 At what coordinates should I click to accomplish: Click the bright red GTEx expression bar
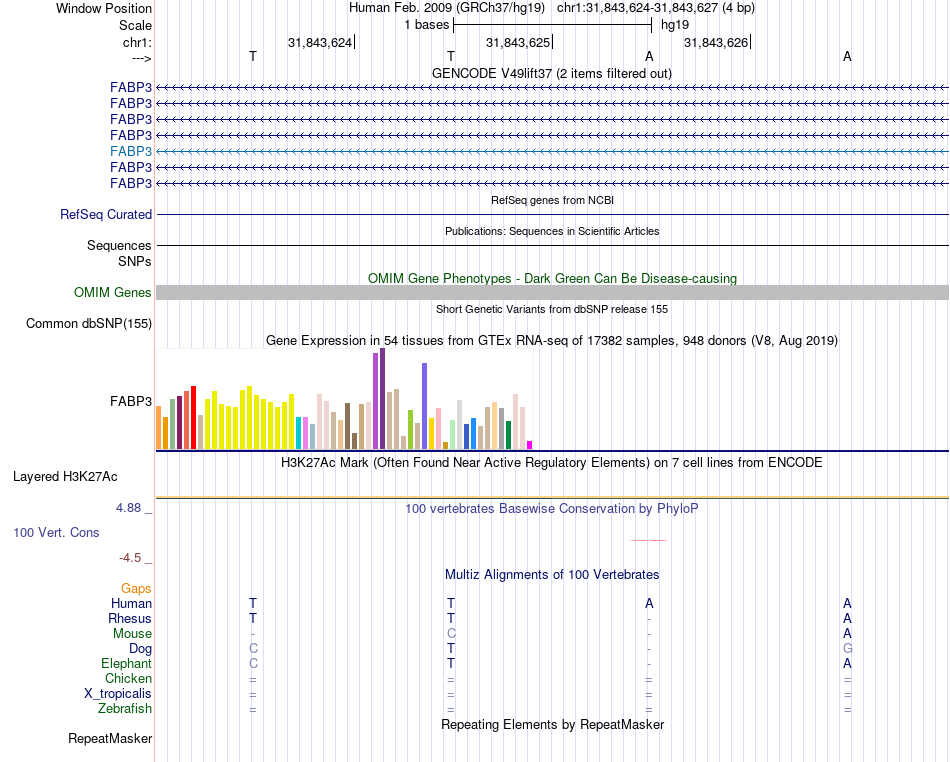coord(193,417)
